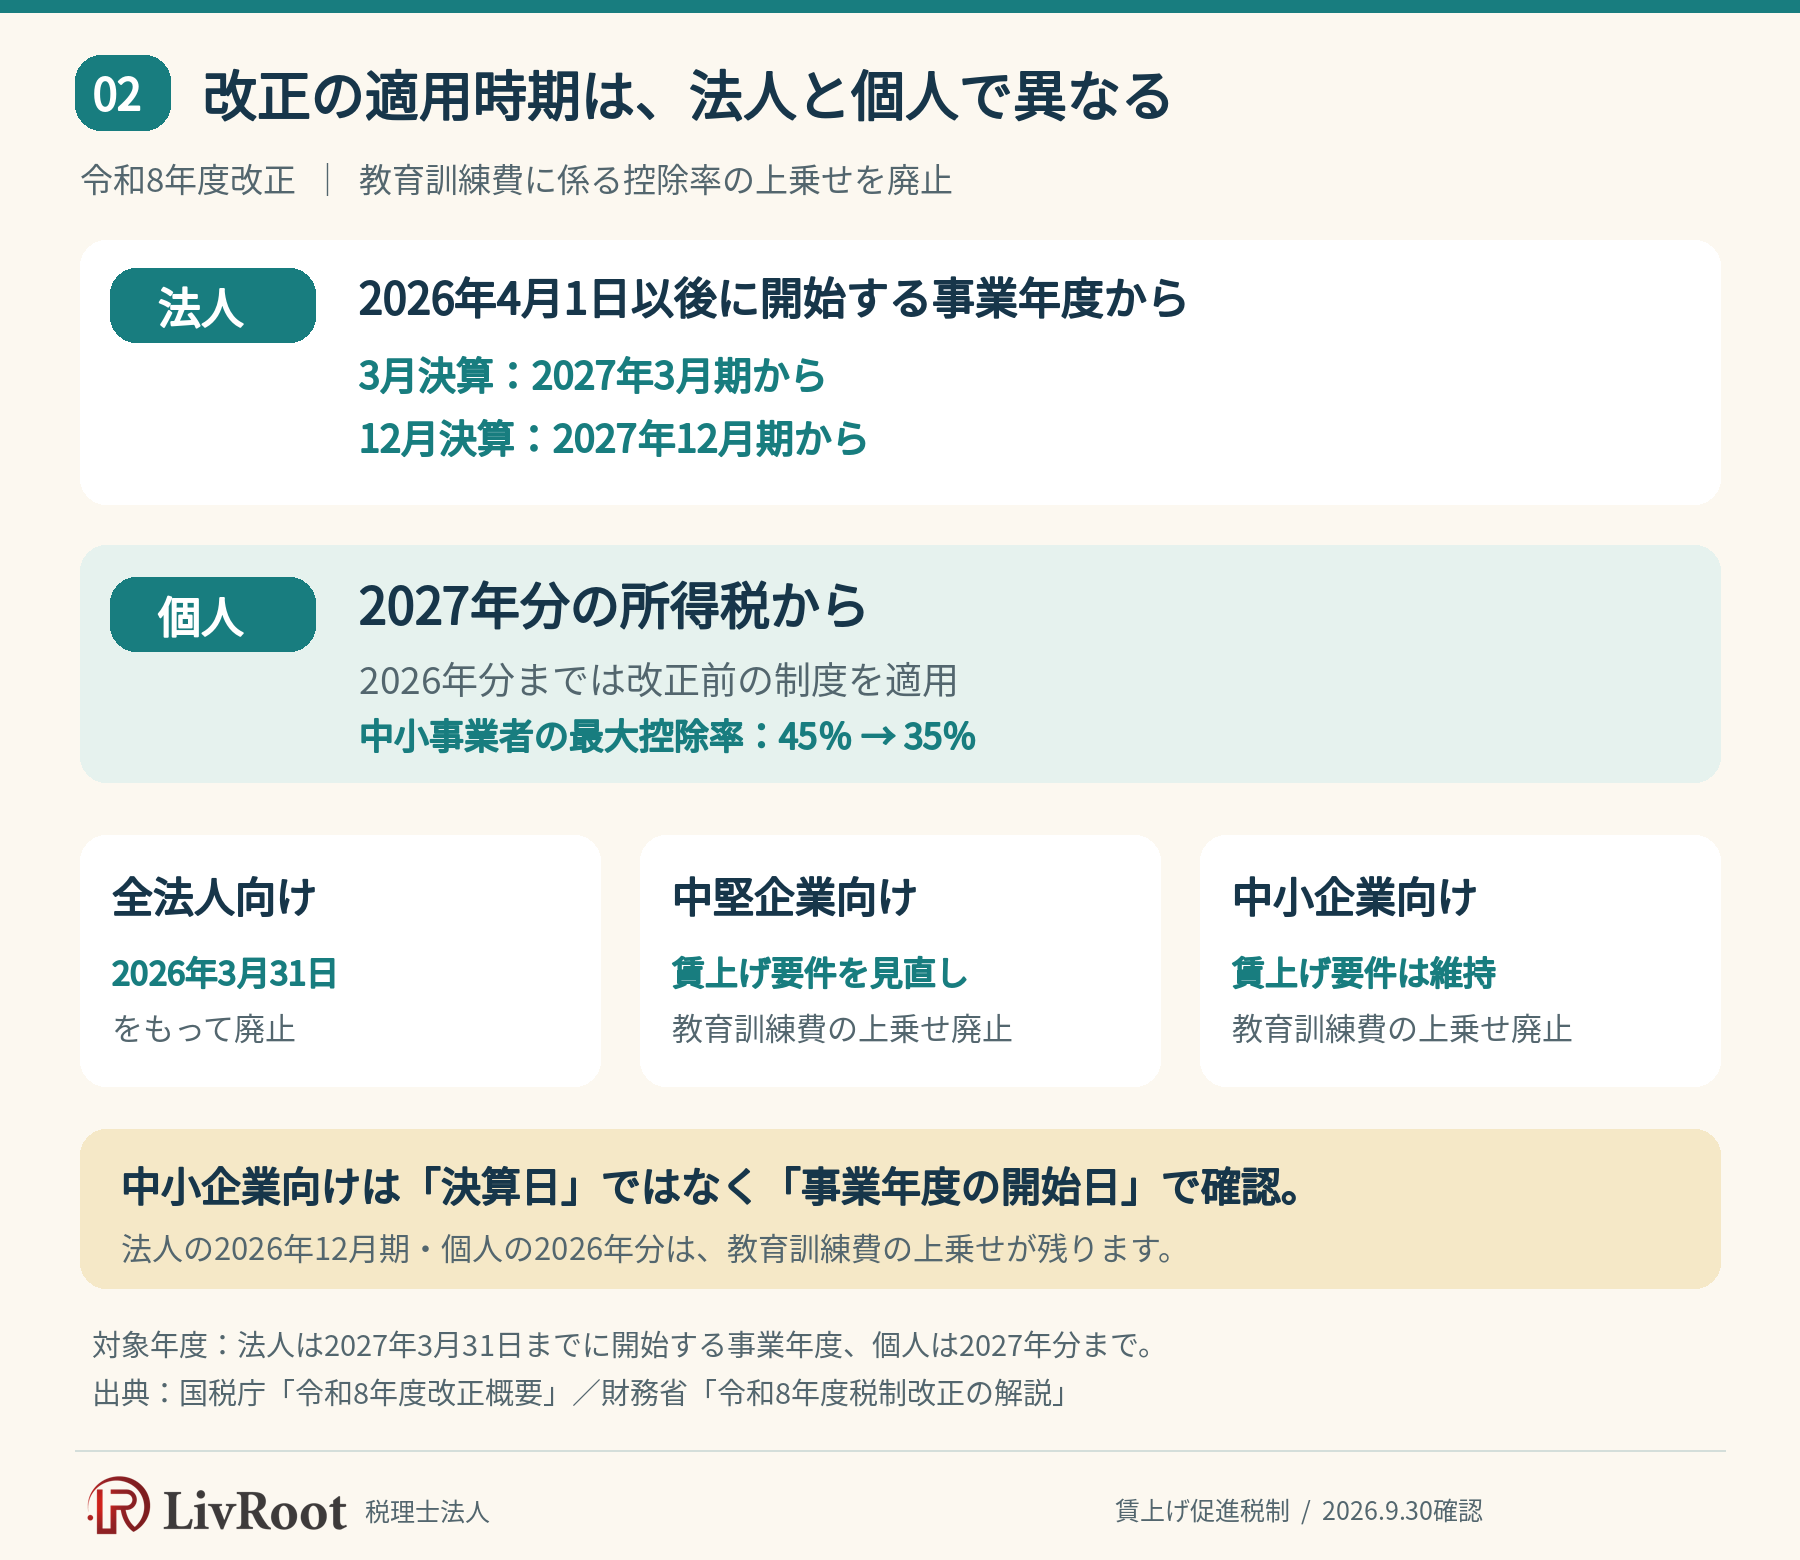The width and height of the screenshot is (1800, 1560).
Task: Click the 中小企業向け card title
Action: point(1354,897)
